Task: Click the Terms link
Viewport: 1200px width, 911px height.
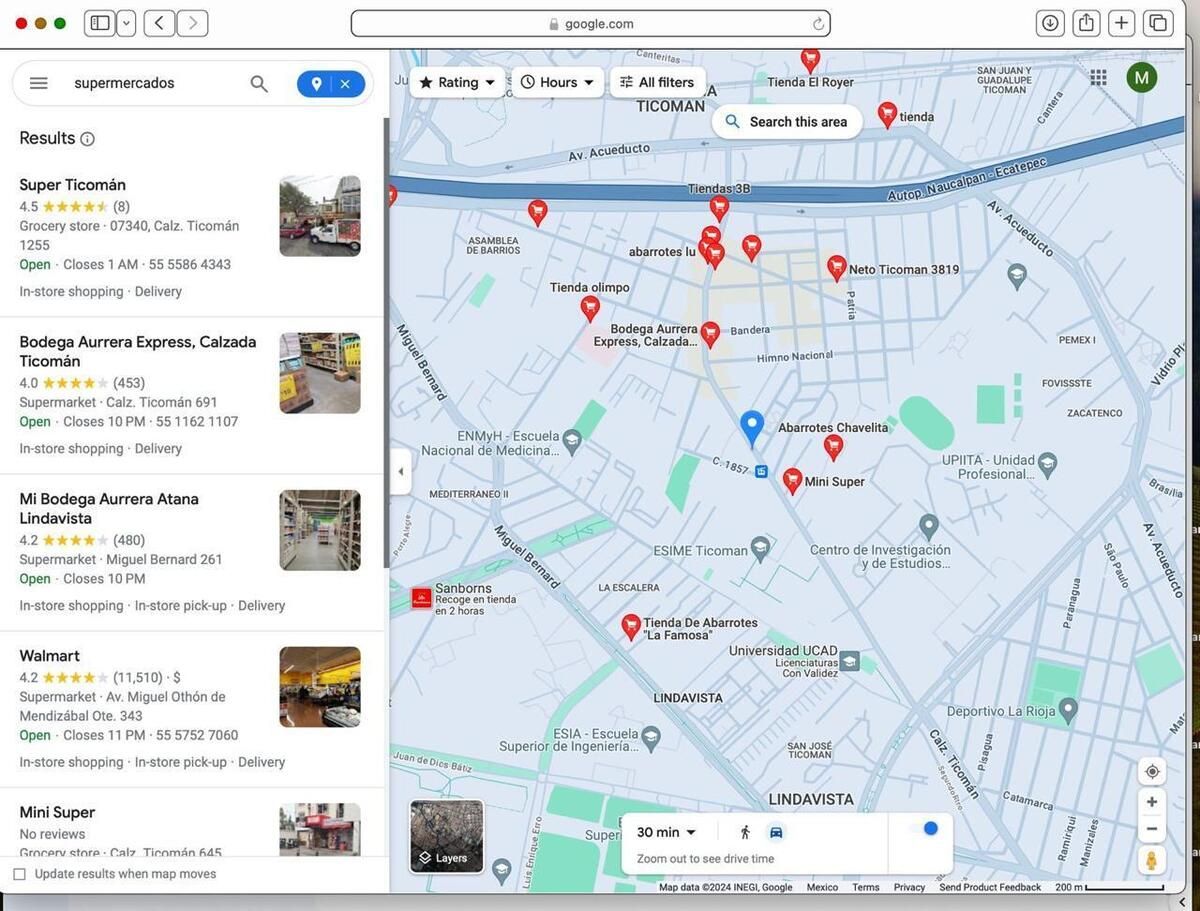Action: [866, 887]
